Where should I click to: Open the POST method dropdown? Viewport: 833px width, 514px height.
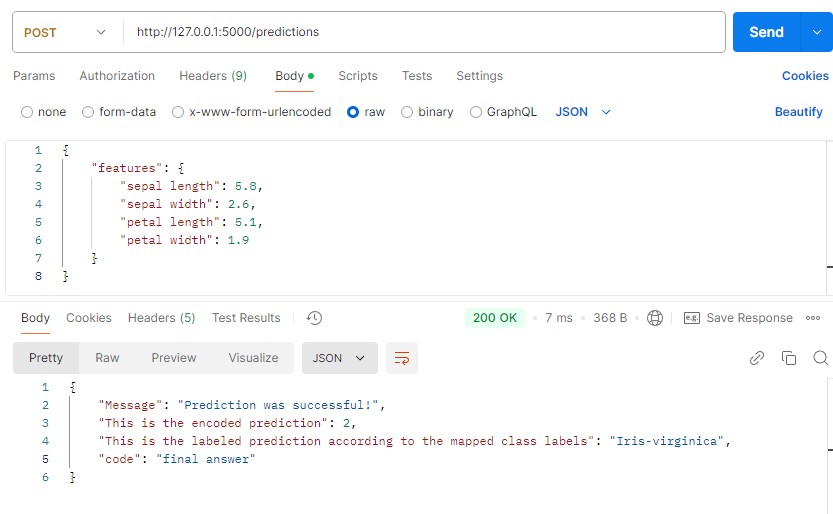65,32
